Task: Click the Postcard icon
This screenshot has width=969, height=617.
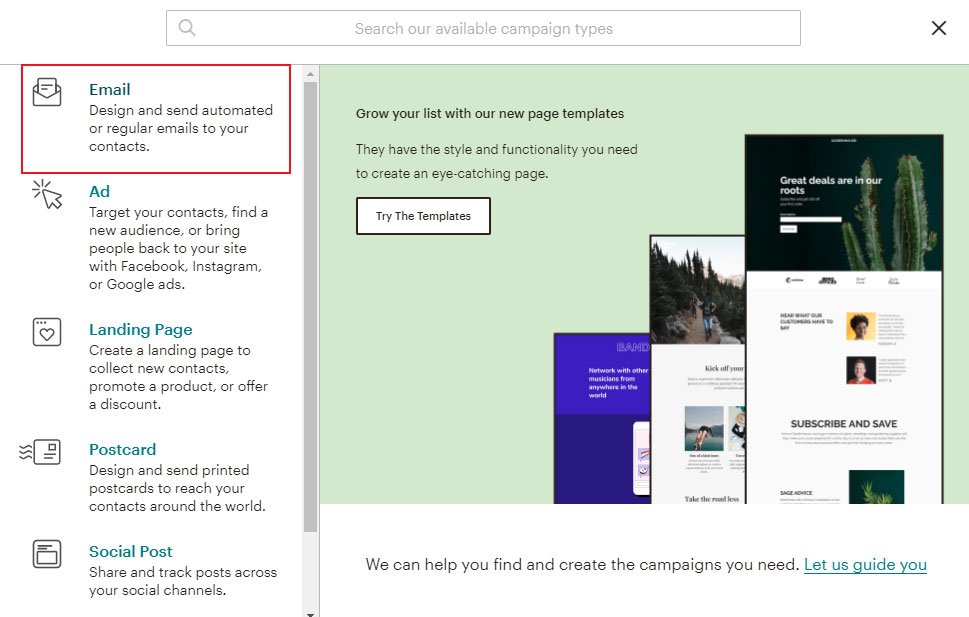Action: [x=40, y=452]
